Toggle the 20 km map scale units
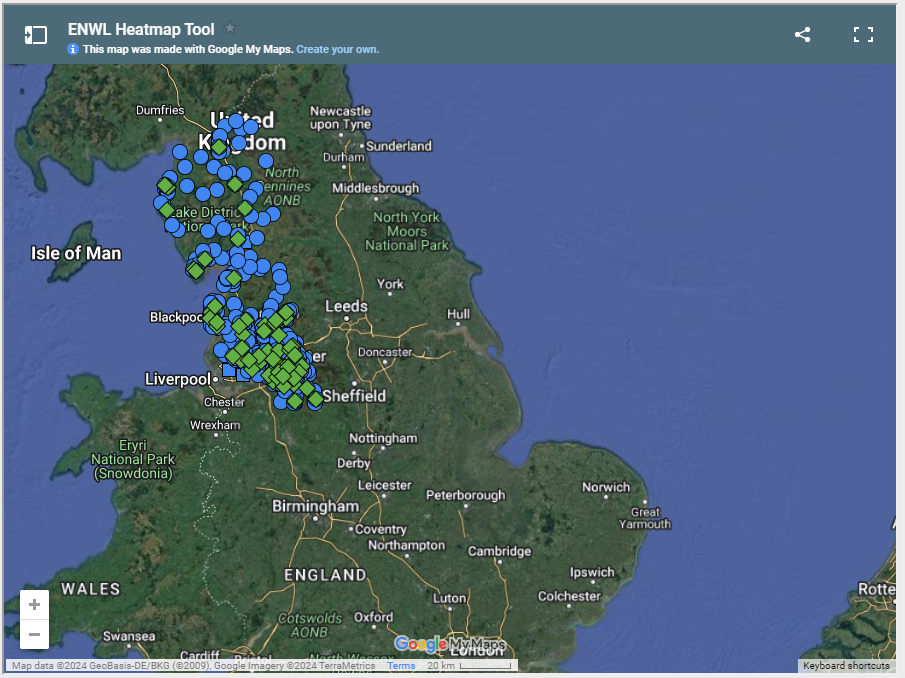 click(468, 666)
